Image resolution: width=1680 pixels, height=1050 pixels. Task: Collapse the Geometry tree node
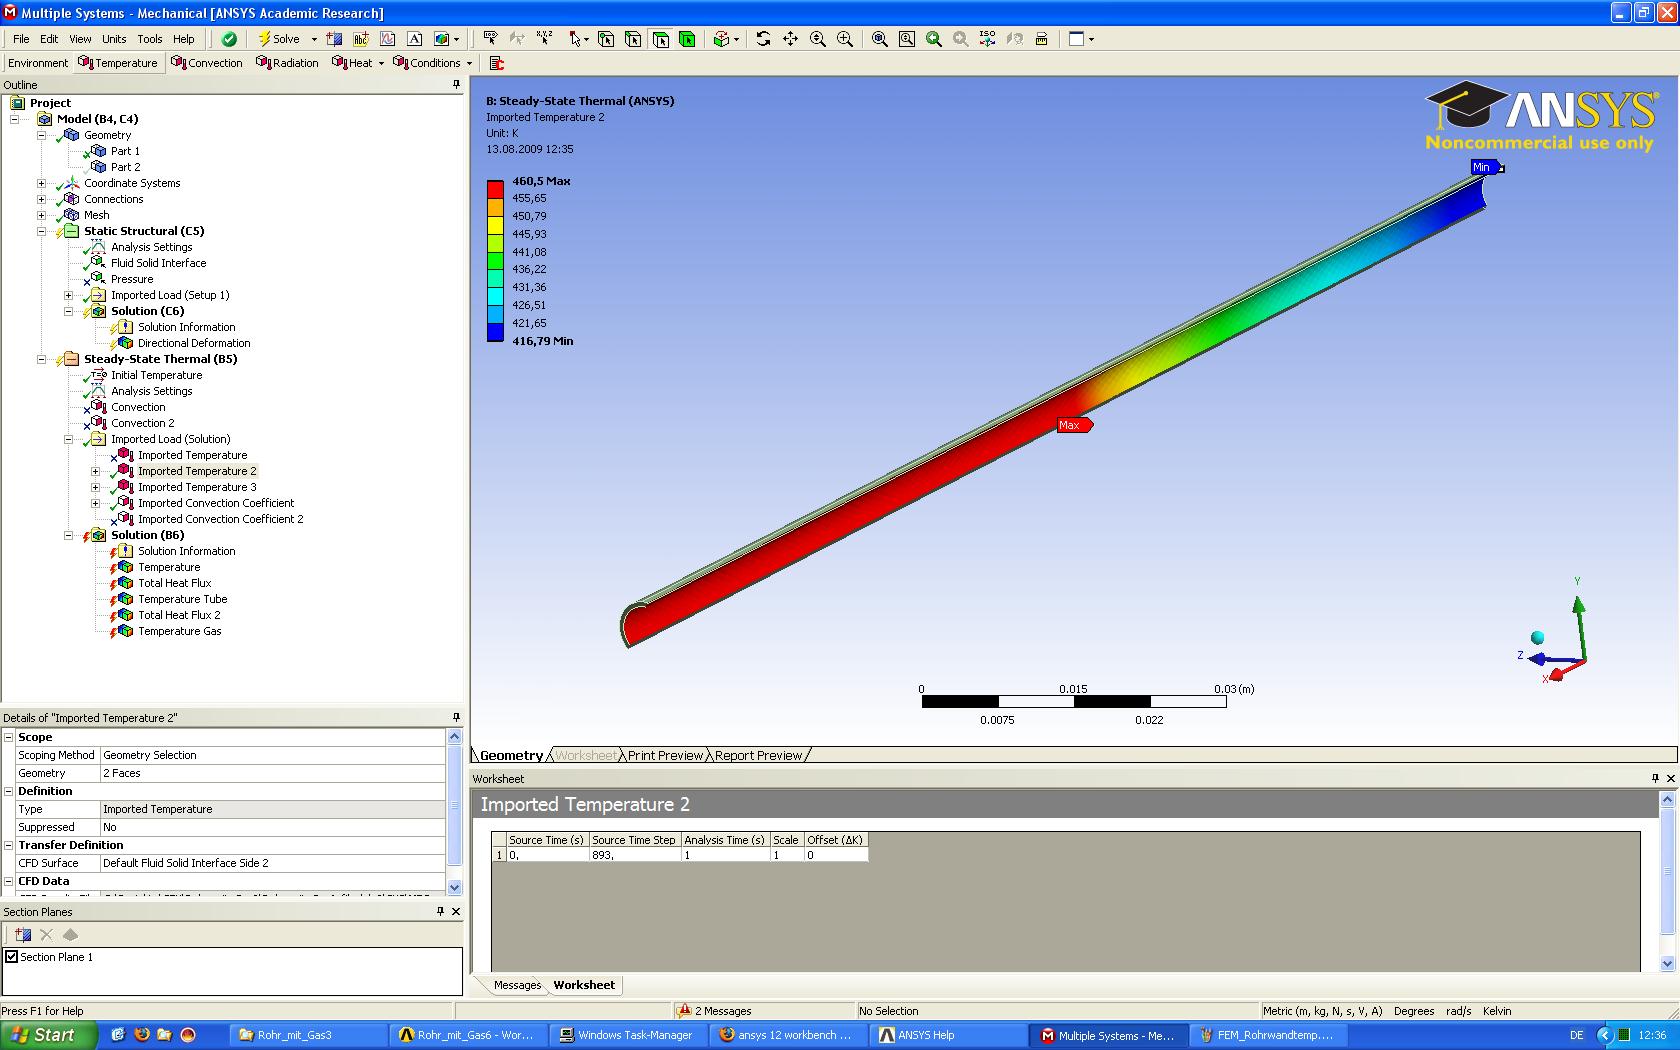click(42, 135)
